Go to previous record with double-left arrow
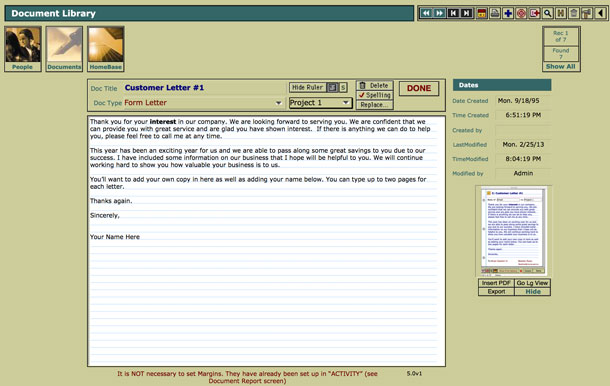610x386 pixels. (x=426, y=14)
